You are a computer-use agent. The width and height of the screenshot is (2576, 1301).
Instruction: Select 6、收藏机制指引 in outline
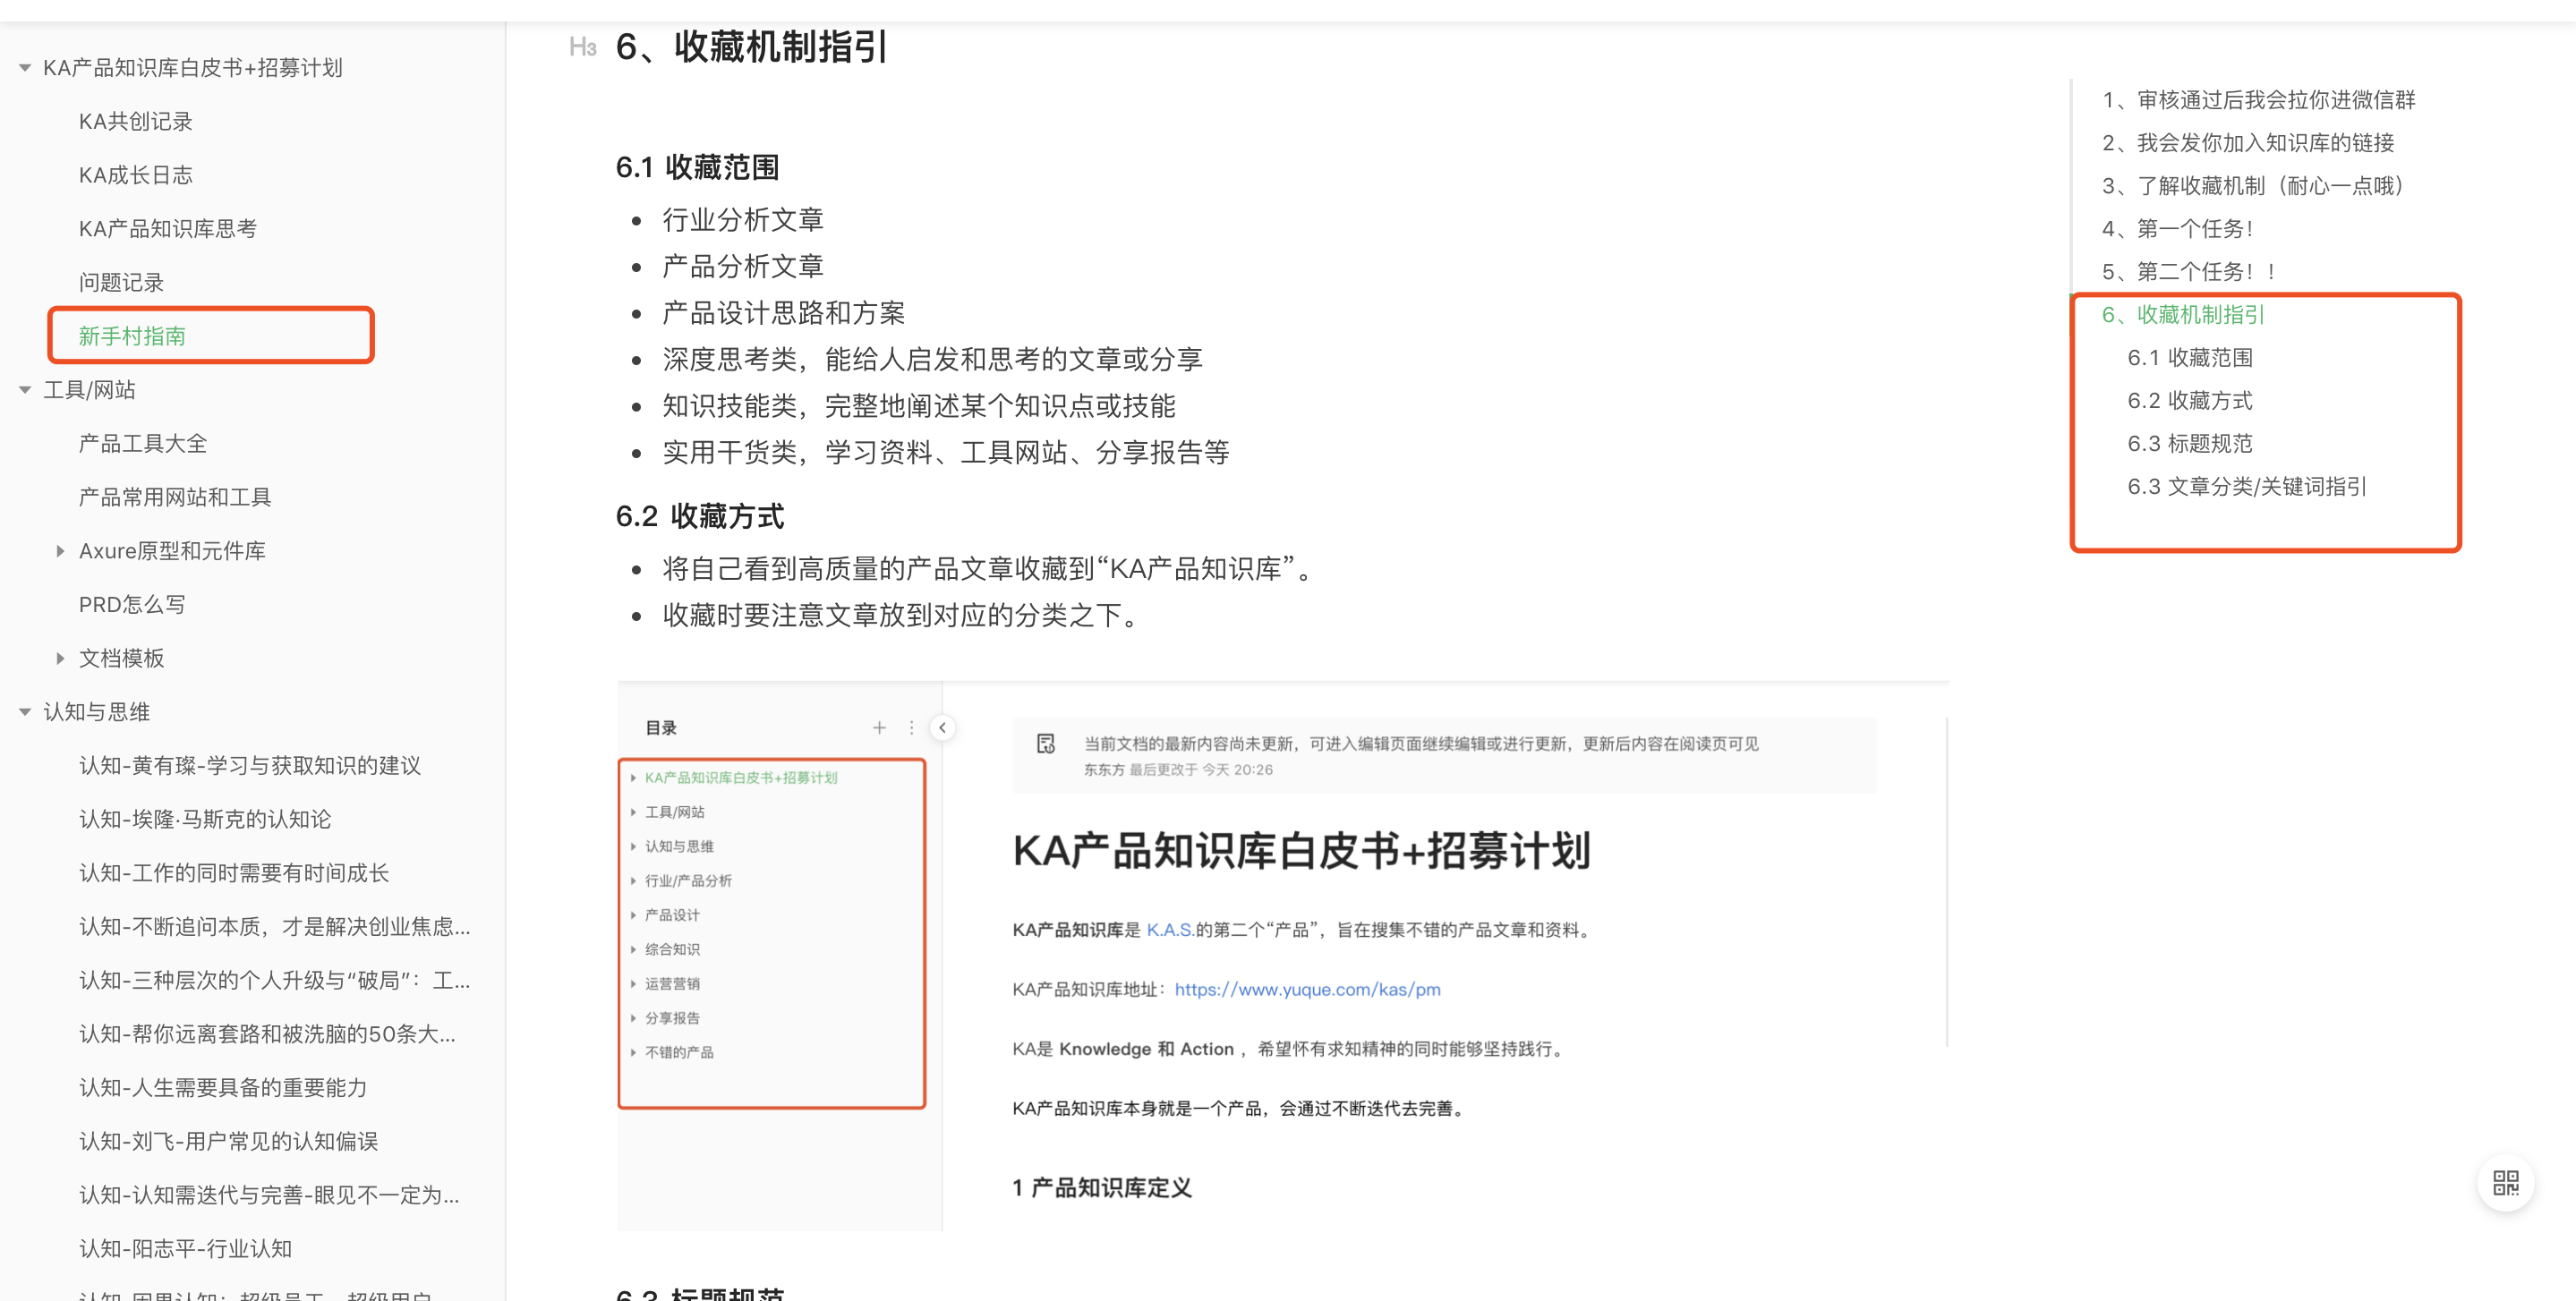coord(2182,315)
